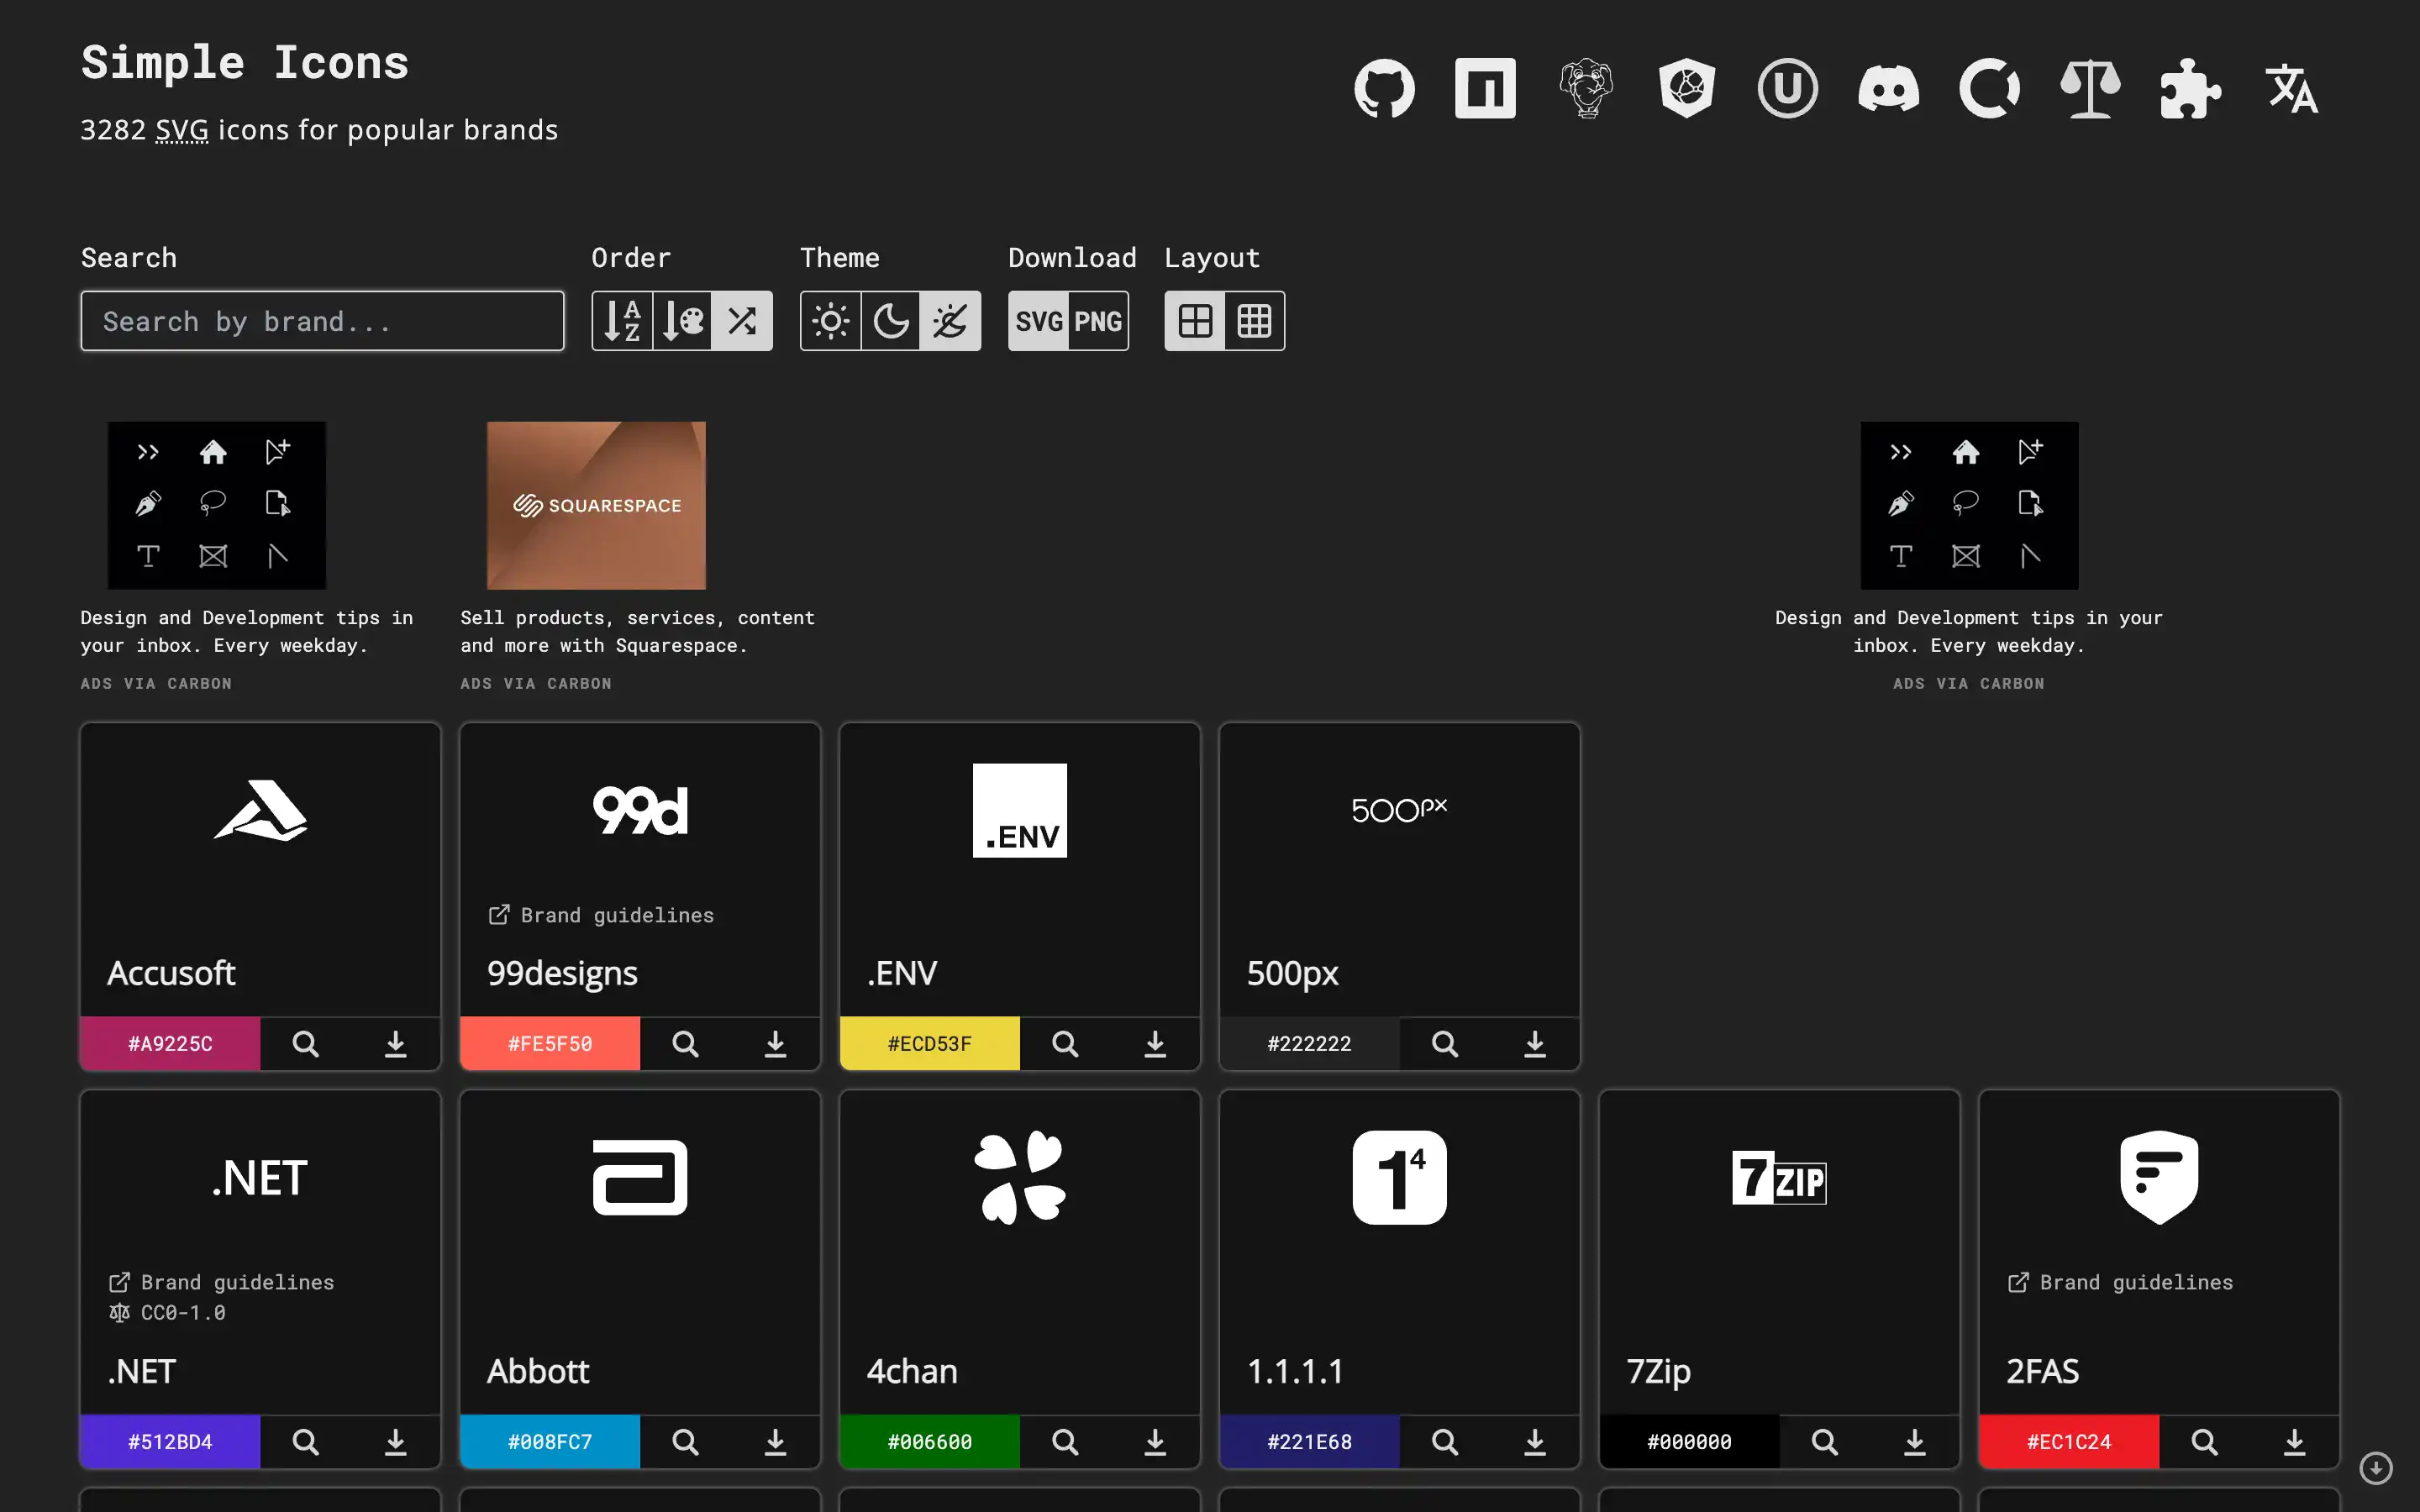
Task: Copy the 7Zip logo SVG
Action: (1779, 1177)
